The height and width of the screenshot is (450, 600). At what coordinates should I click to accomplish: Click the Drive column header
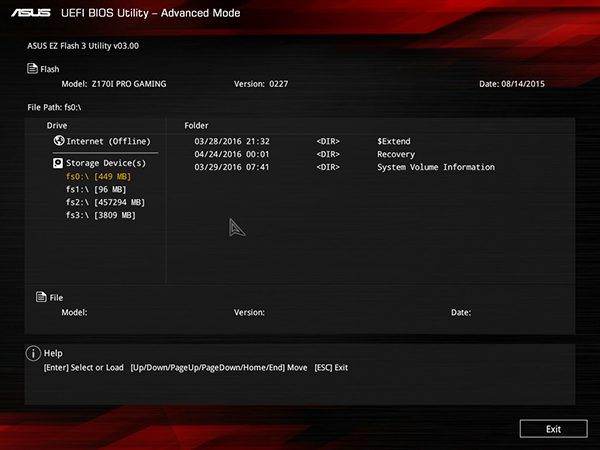57,126
